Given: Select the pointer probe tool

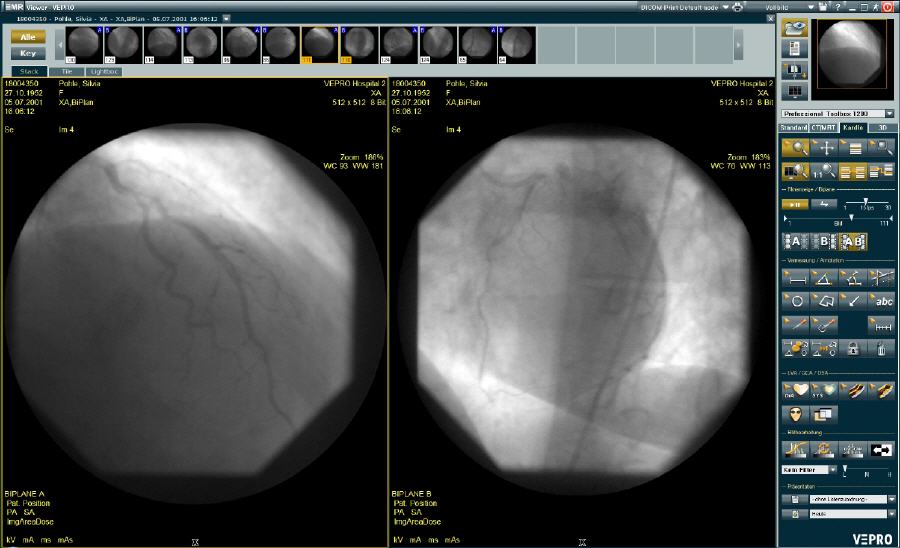Looking at the screenshot, I should click(x=796, y=325).
